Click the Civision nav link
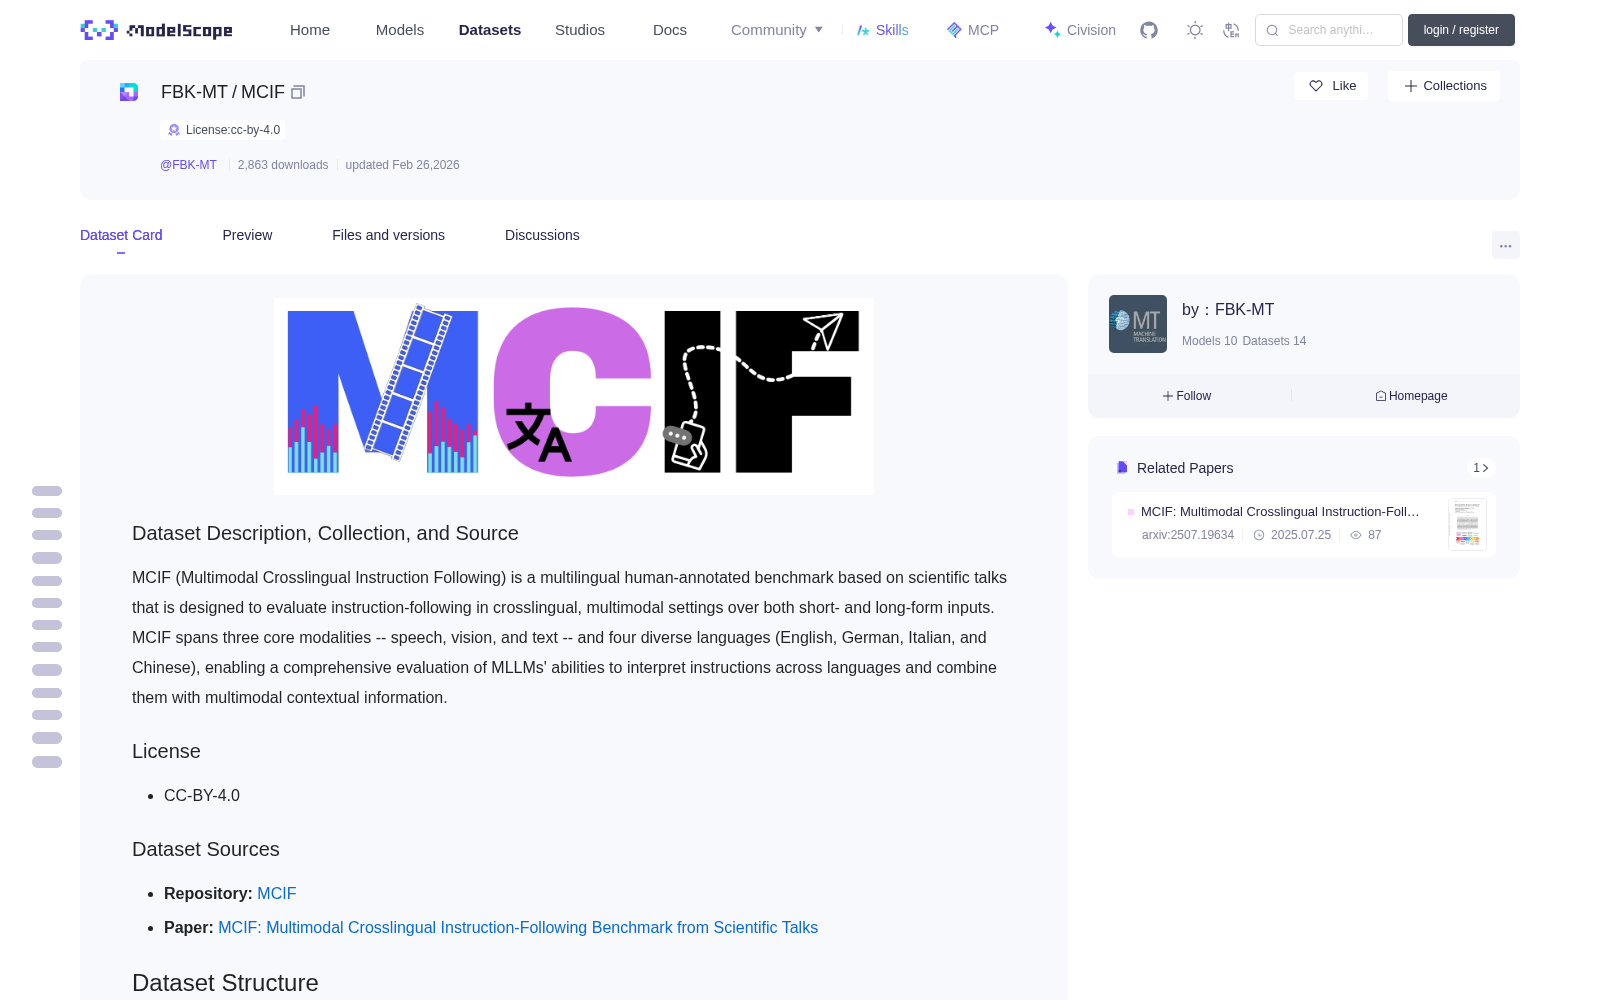The image size is (1600, 1000). [x=1080, y=30]
